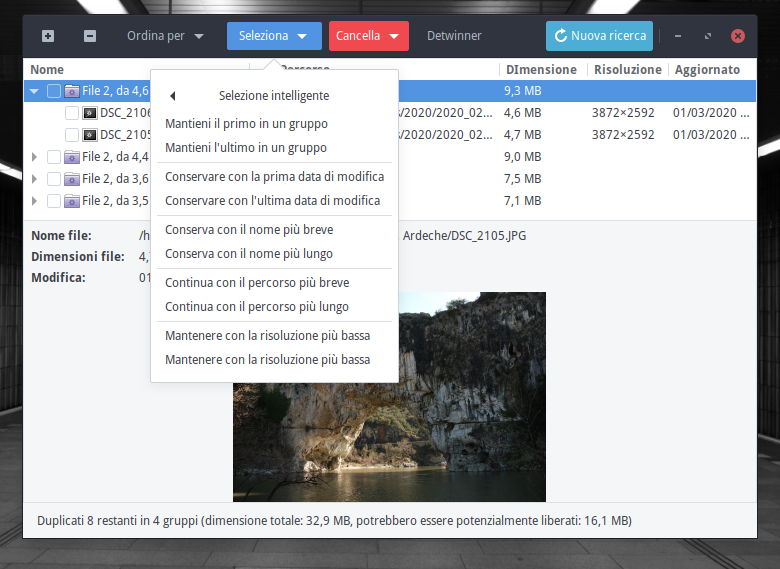The width and height of the screenshot is (780, 569).
Task: Open the Ordina per dropdown
Action: tap(165, 36)
